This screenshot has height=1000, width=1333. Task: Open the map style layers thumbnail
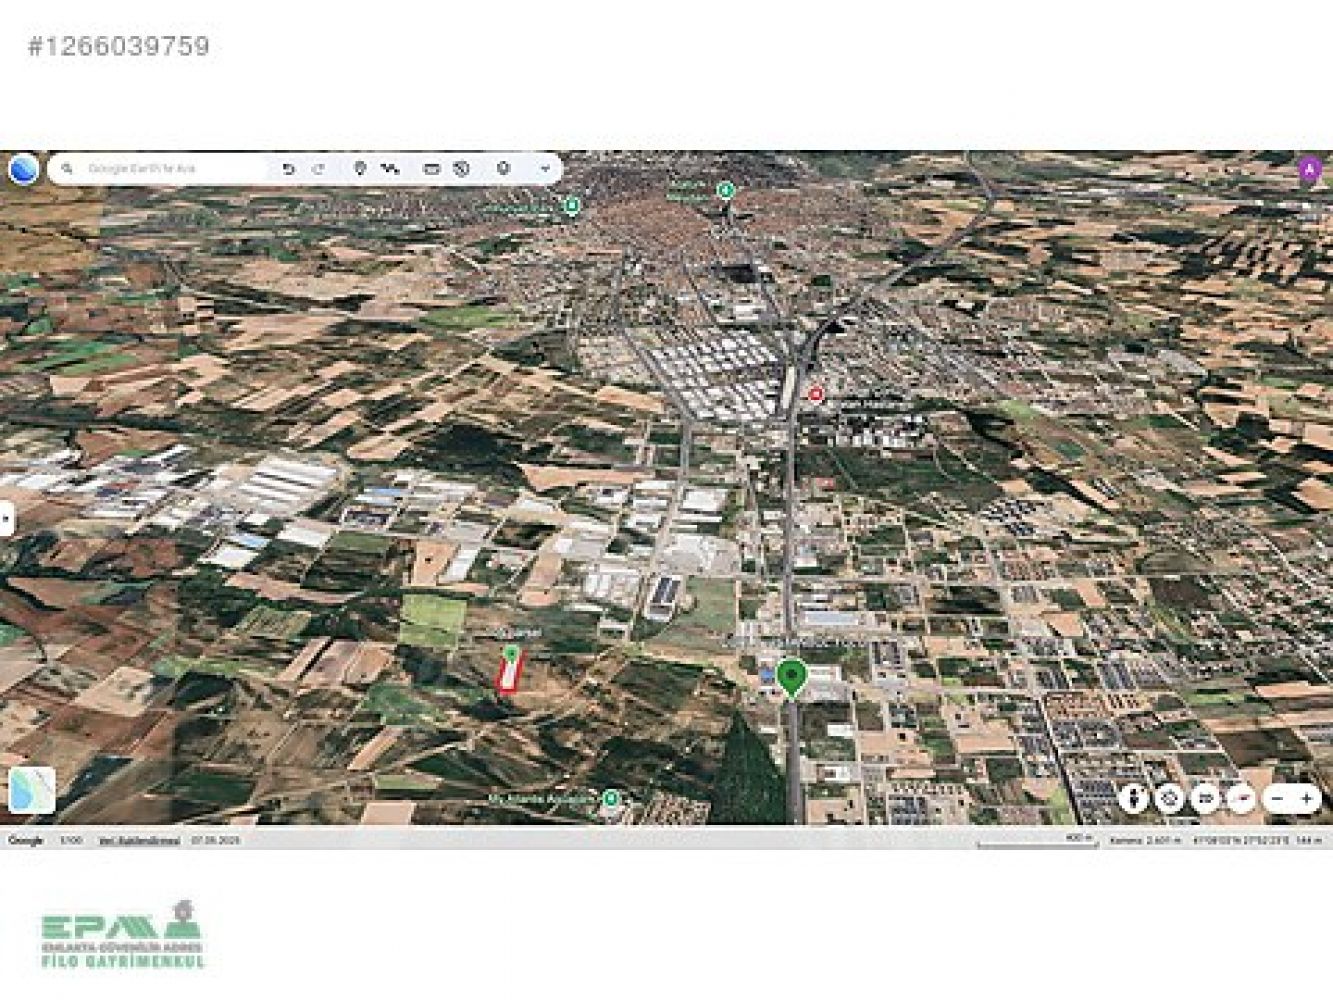pyautogui.click(x=31, y=789)
